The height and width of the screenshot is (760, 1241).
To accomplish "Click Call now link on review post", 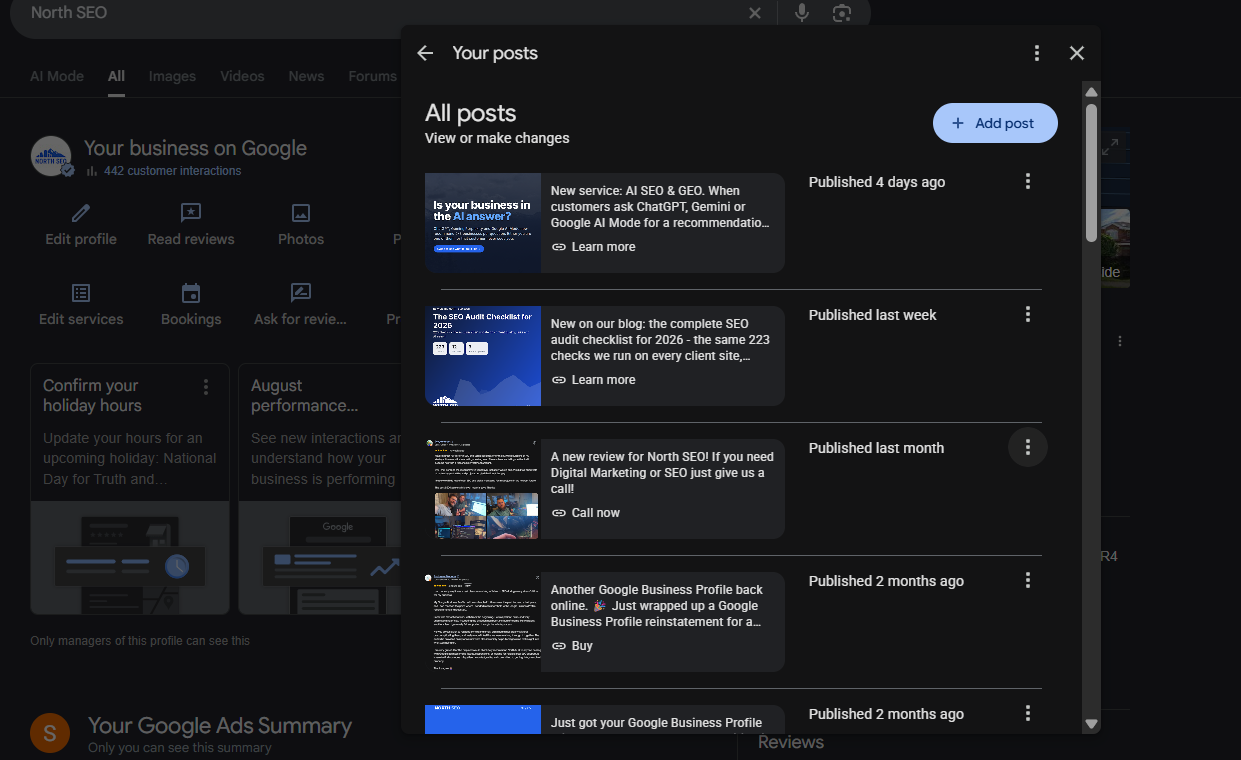I will tap(586, 513).
